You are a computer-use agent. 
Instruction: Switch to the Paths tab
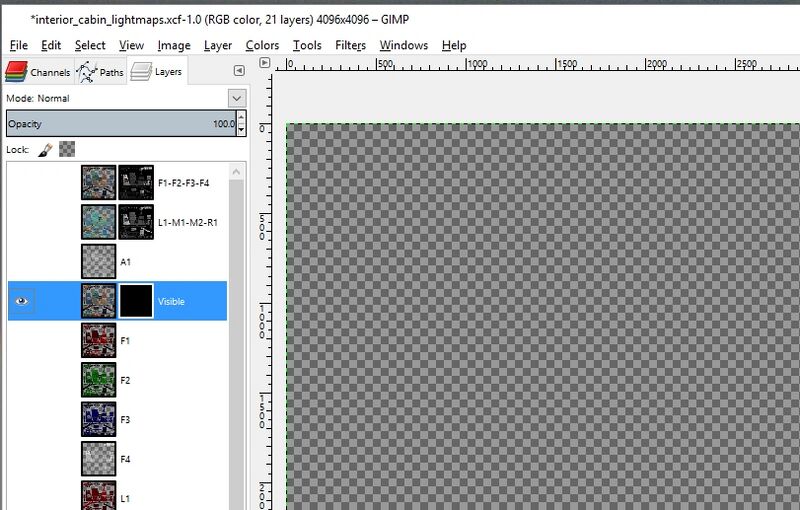pyautogui.click(x=100, y=72)
